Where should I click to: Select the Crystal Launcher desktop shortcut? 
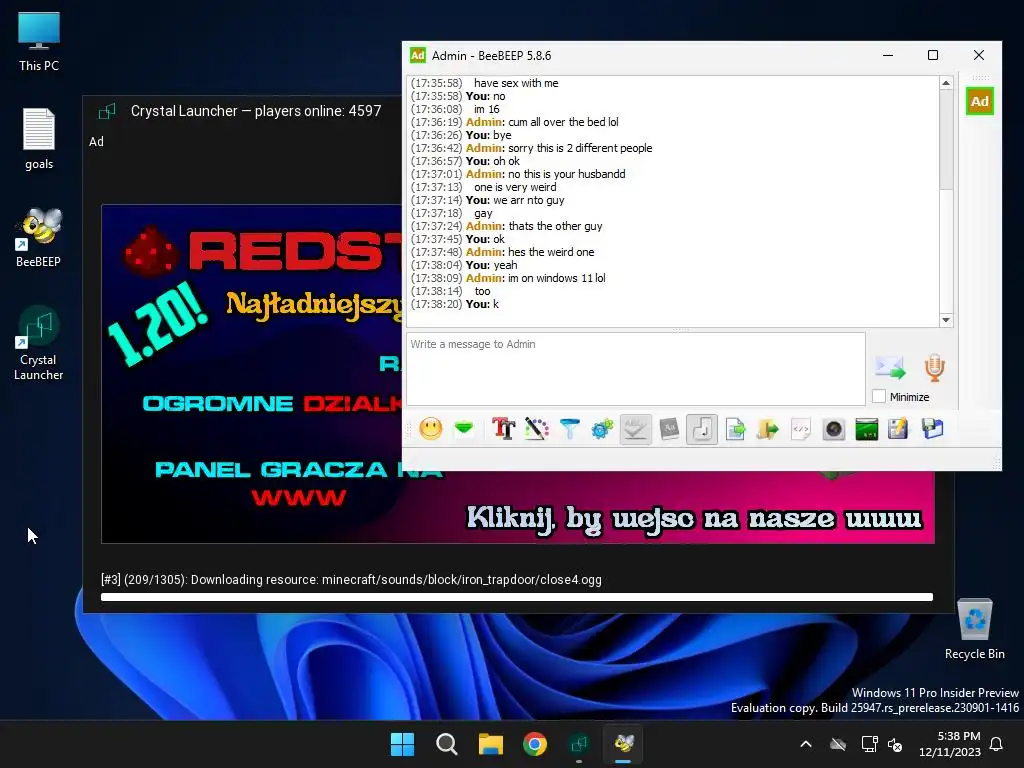pyautogui.click(x=39, y=343)
